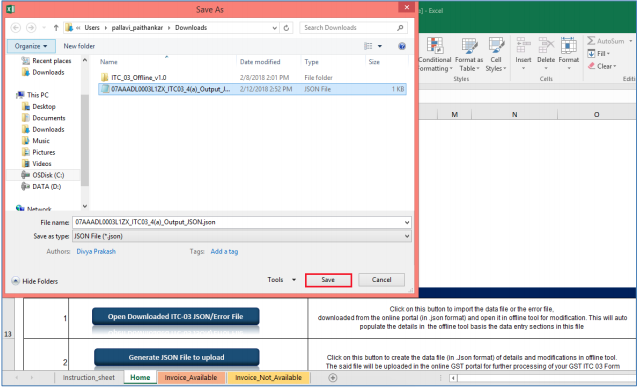Switch to the Home sheet tab
The height and width of the screenshot is (388, 638).
tap(140, 377)
